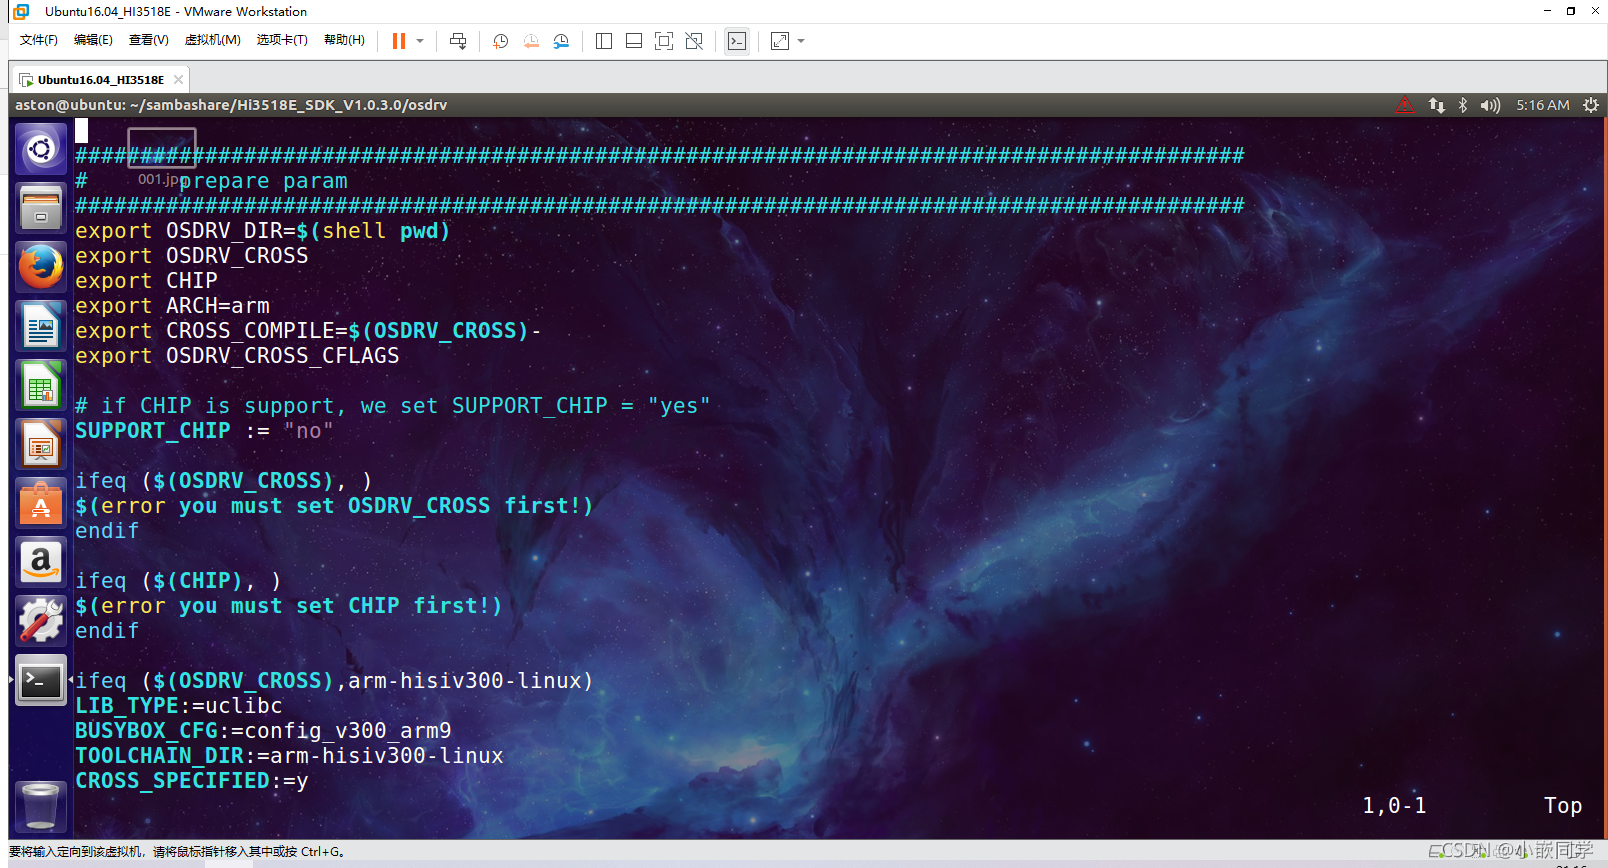Click the terminal title path text
1608x868 pixels.
tap(231, 105)
